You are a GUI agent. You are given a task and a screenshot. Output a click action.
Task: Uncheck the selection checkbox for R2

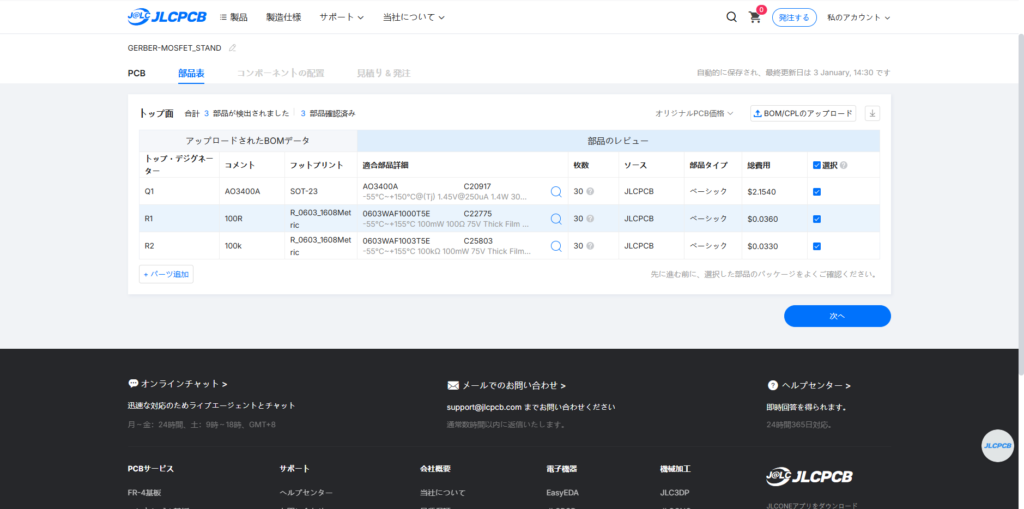point(817,246)
